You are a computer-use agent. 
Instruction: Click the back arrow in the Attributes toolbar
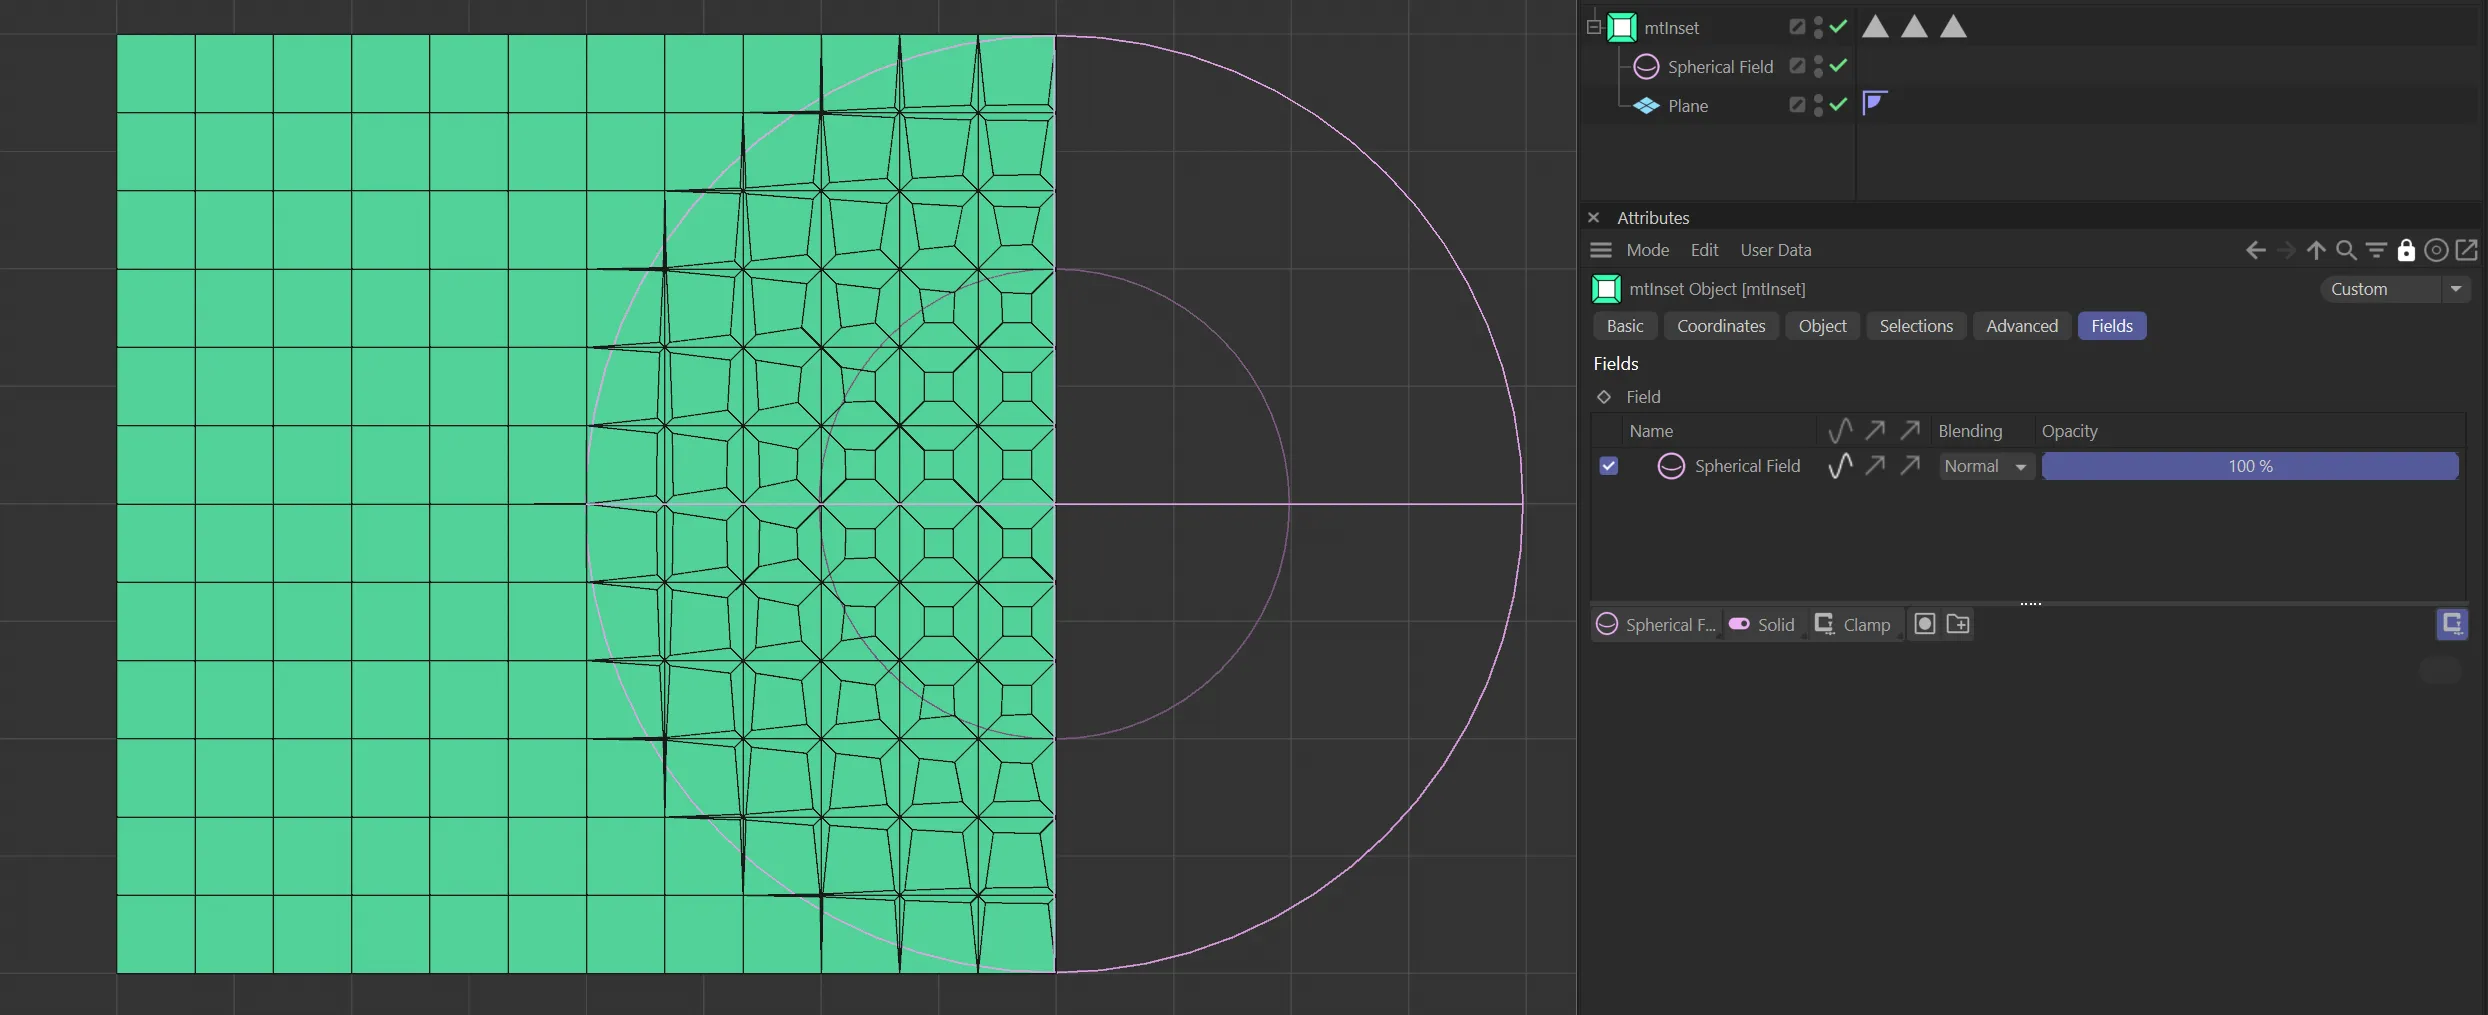2255,250
